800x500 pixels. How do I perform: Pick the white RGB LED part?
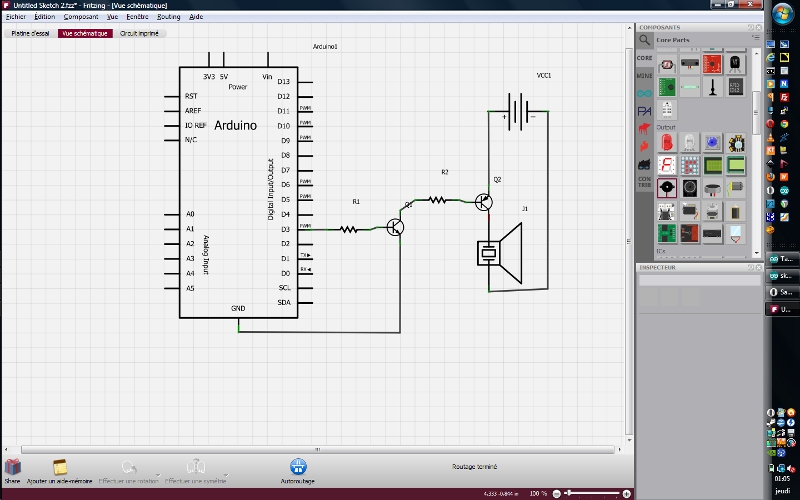[690, 143]
